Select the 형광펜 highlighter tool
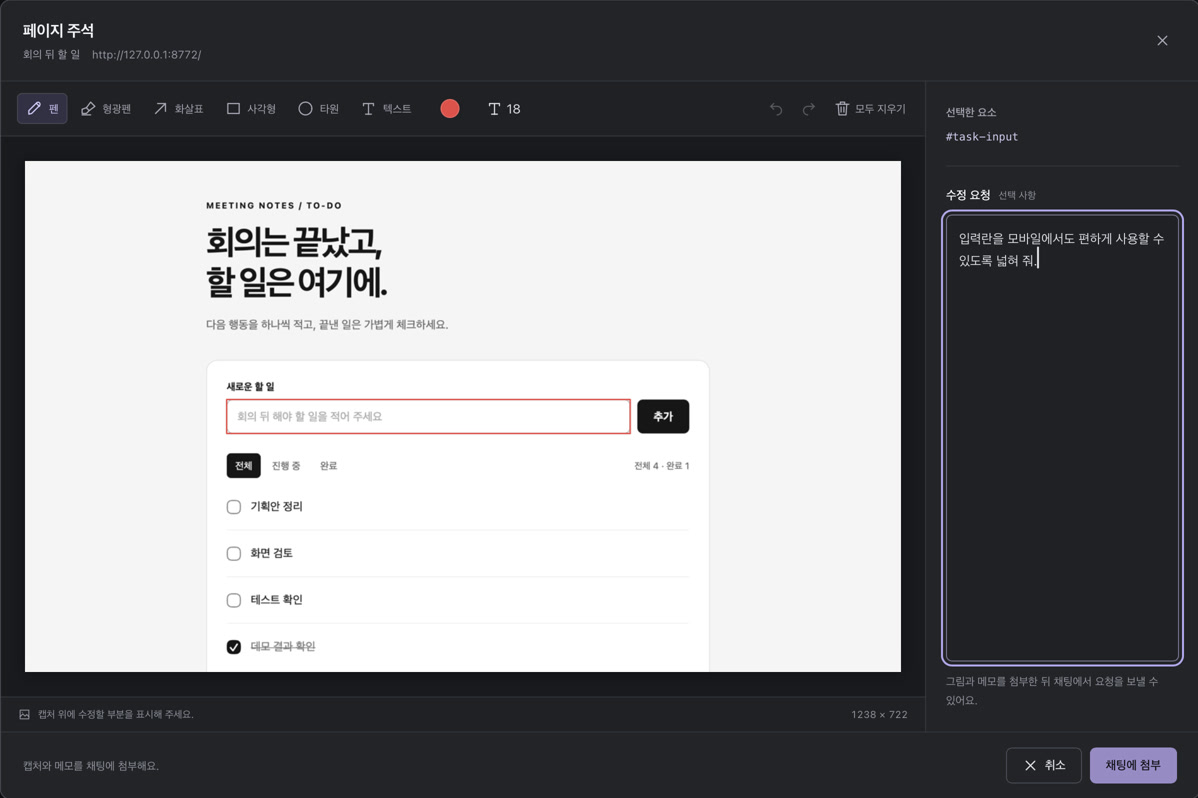1198x798 pixels. point(106,109)
